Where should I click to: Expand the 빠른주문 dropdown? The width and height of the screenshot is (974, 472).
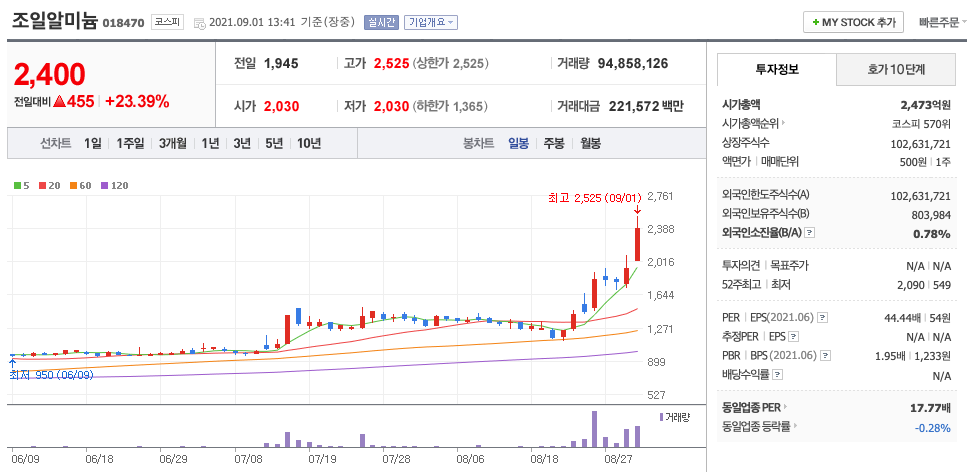click(943, 23)
